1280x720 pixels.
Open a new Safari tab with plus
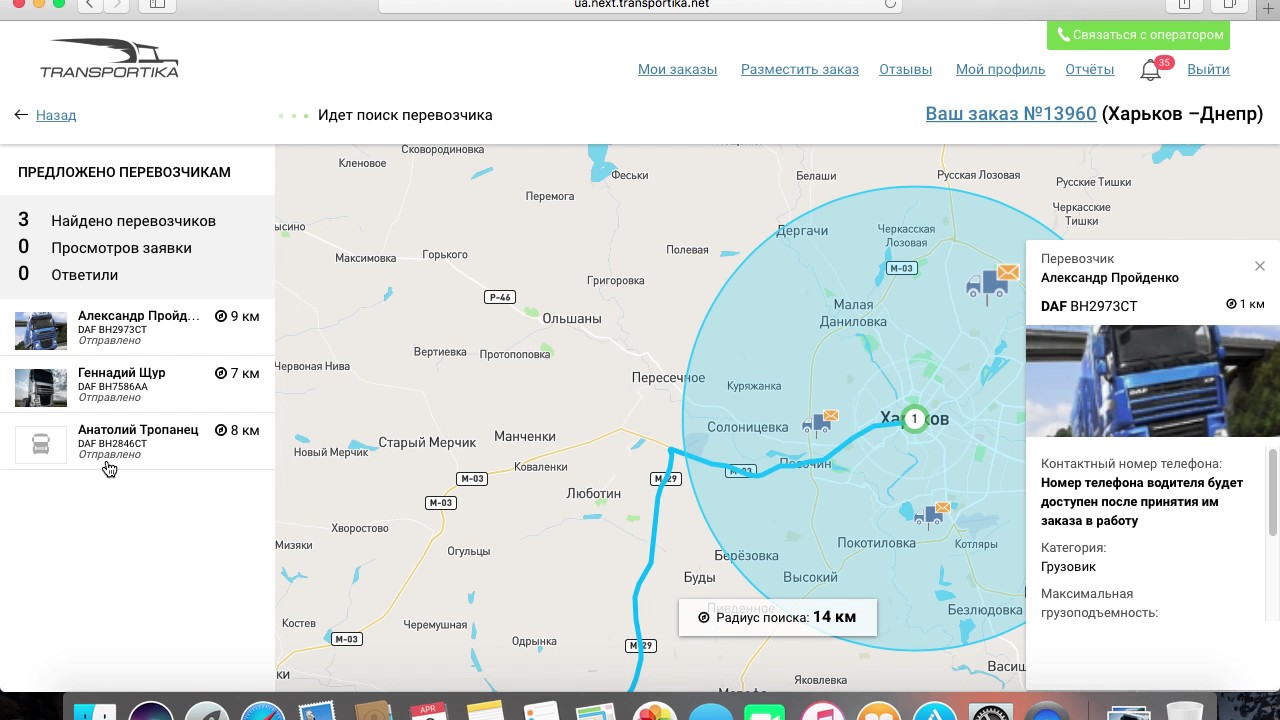coord(1269,8)
